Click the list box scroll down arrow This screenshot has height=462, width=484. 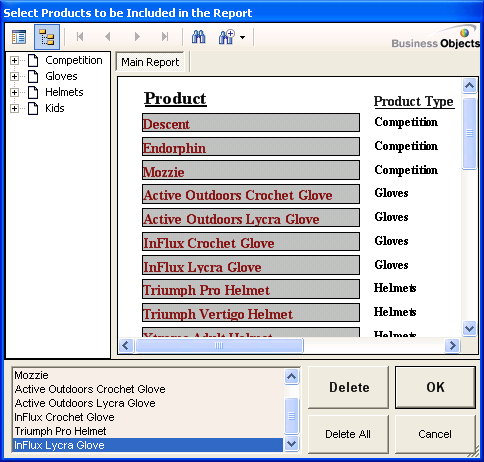[292, 444]
